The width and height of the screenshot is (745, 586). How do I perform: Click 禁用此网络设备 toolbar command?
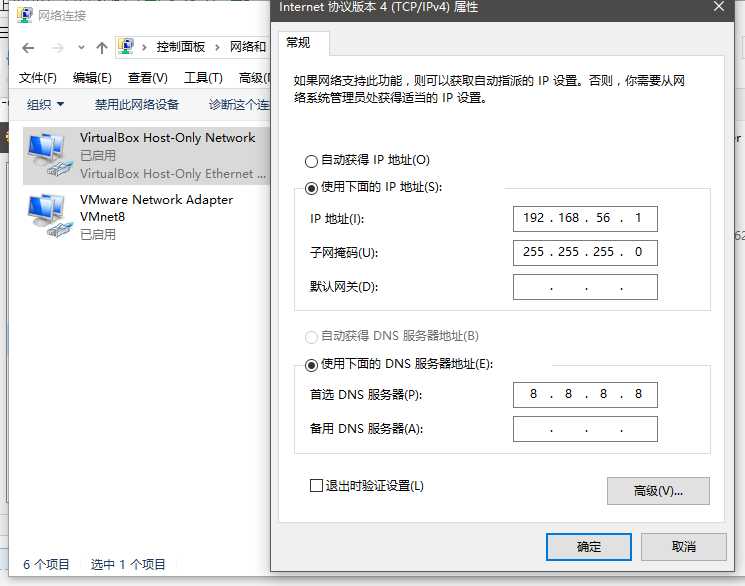pos(136,104)
